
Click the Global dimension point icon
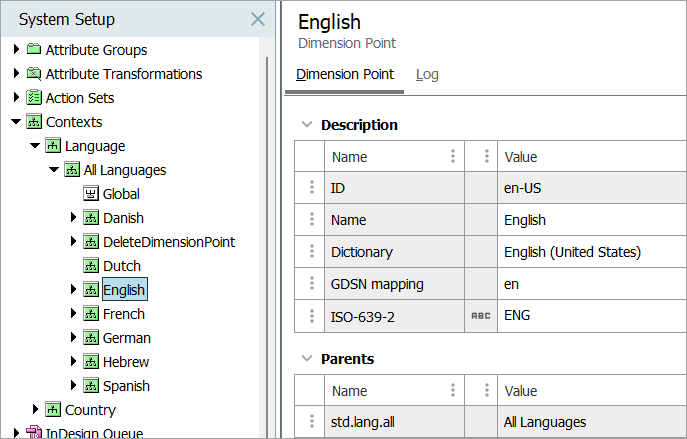91,194
